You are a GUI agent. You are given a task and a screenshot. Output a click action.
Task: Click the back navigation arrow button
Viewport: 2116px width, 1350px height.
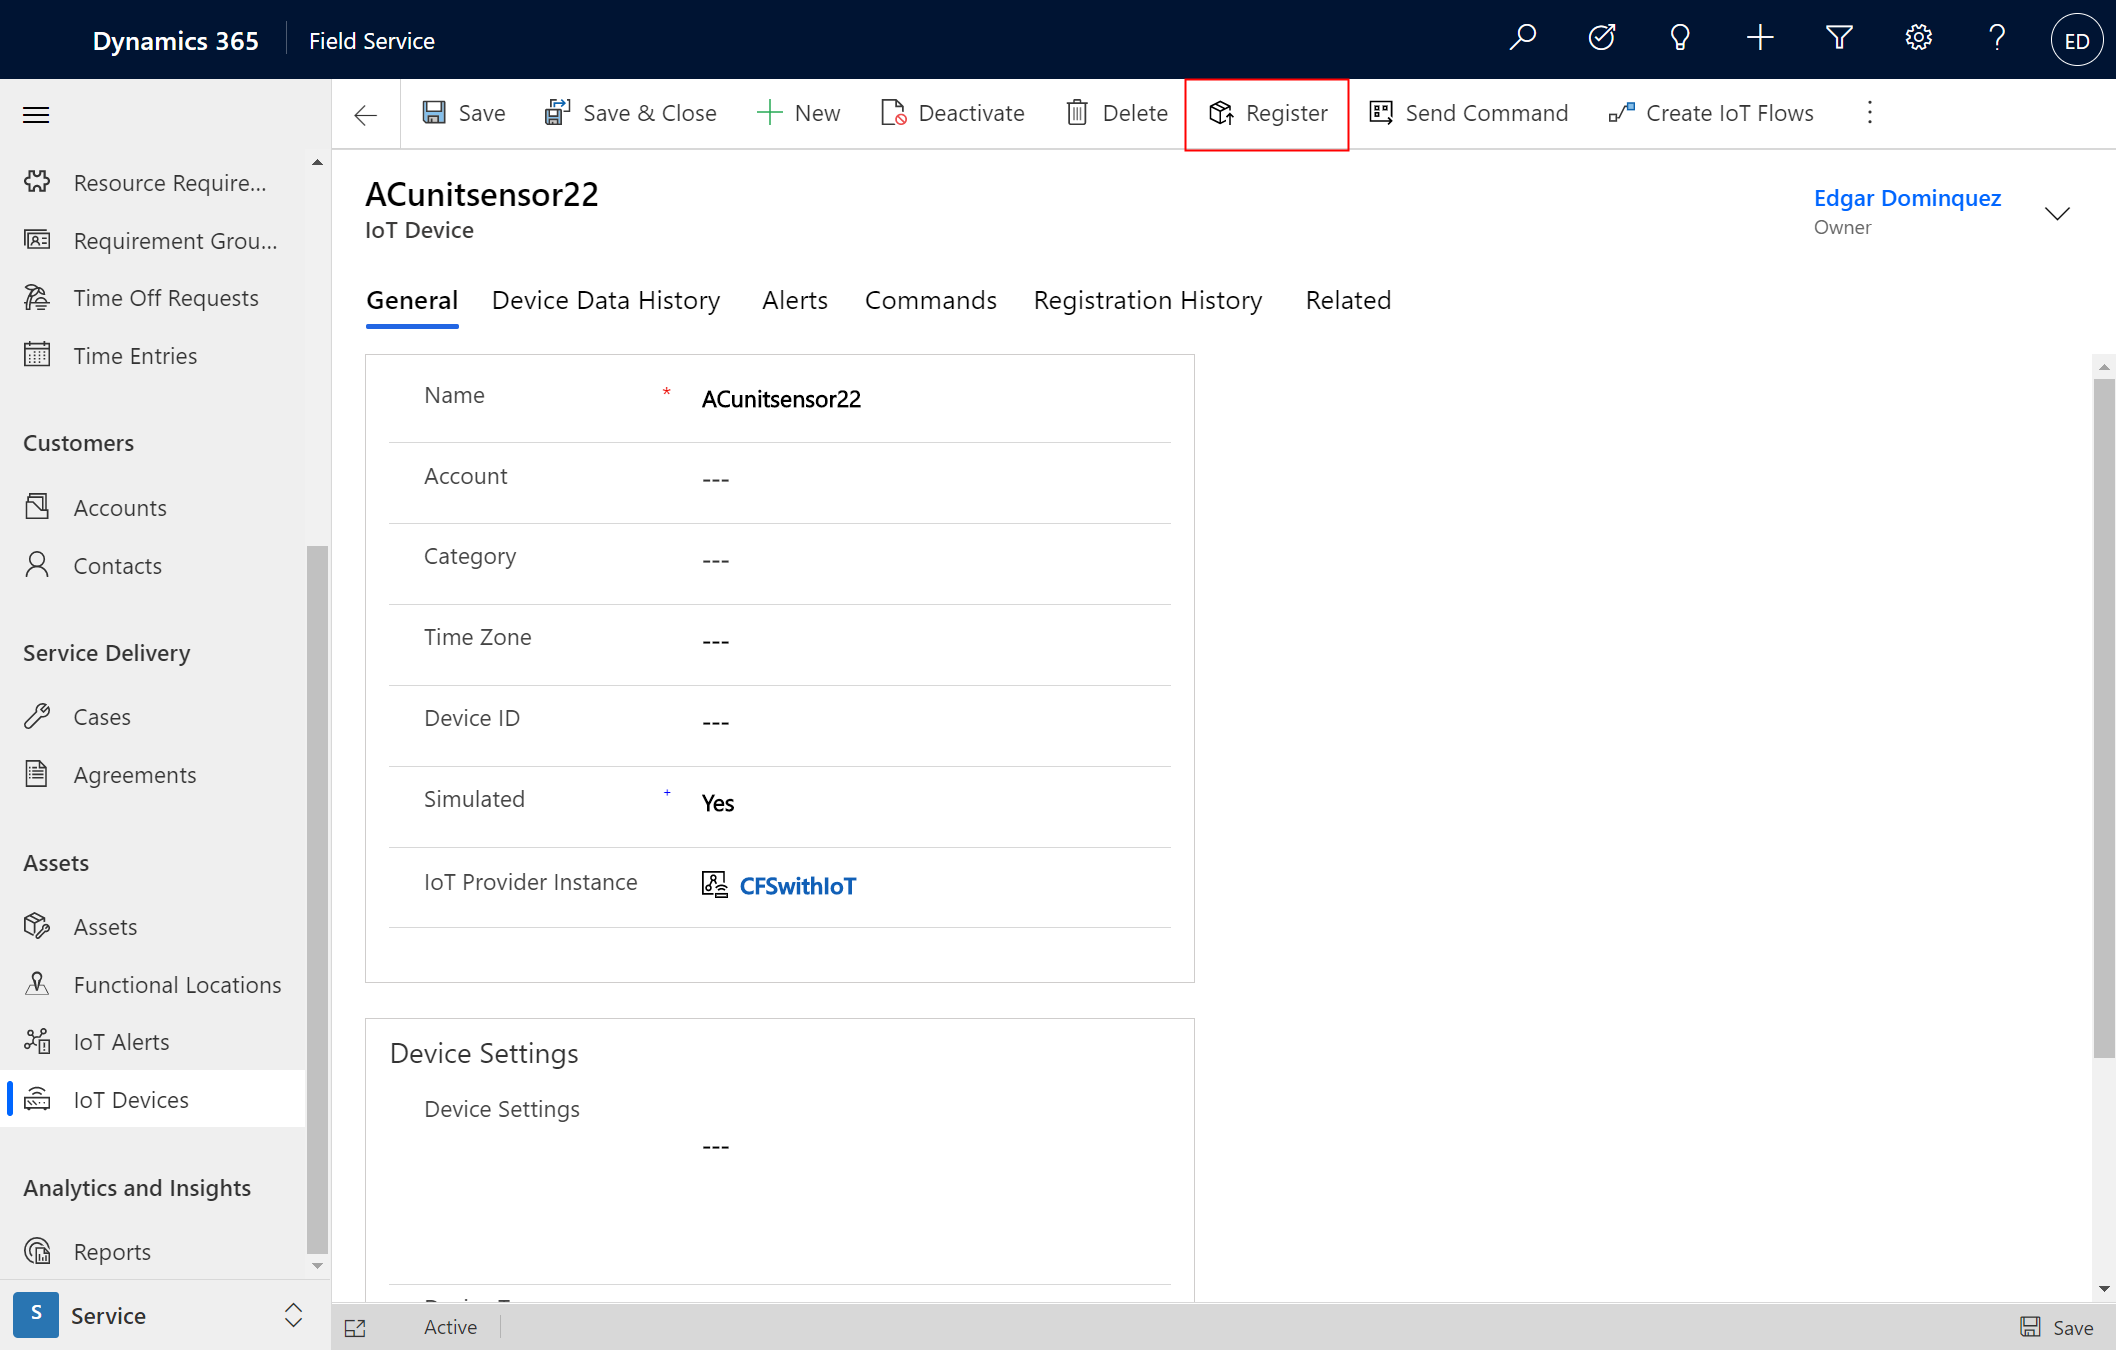(364, 113)
